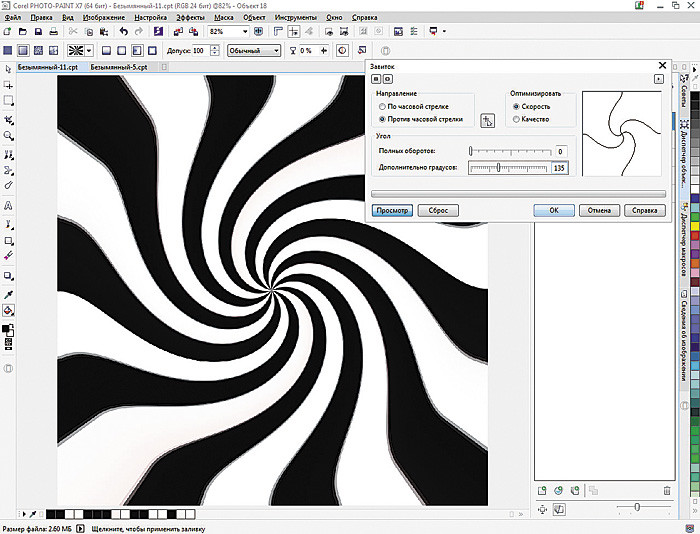Viewport: 700px width, 534px height.
Task: Select the Text tool in the toolbox
Action: (9, 204)
